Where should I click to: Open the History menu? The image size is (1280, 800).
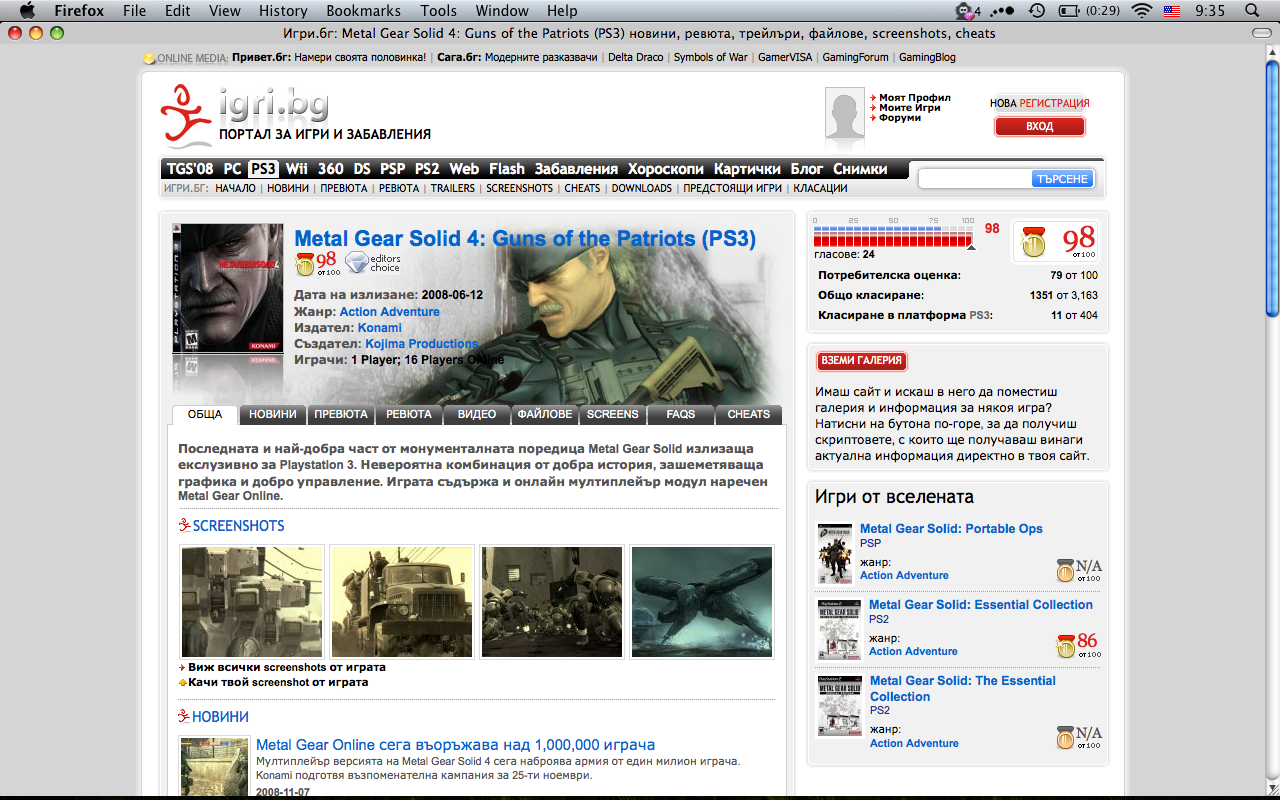click(x=283, y=11)
